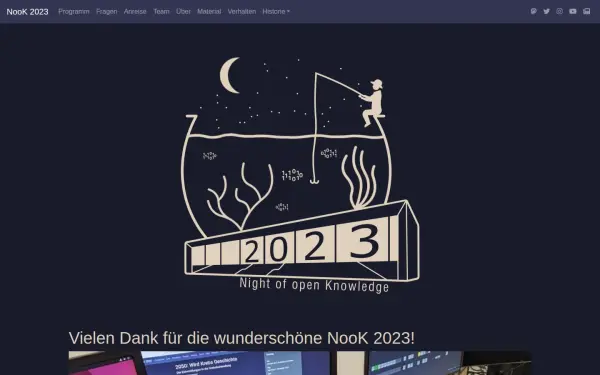Go to Material section
Image resolution: width=600 pixels, height=375 pixels.
point(209,11)
